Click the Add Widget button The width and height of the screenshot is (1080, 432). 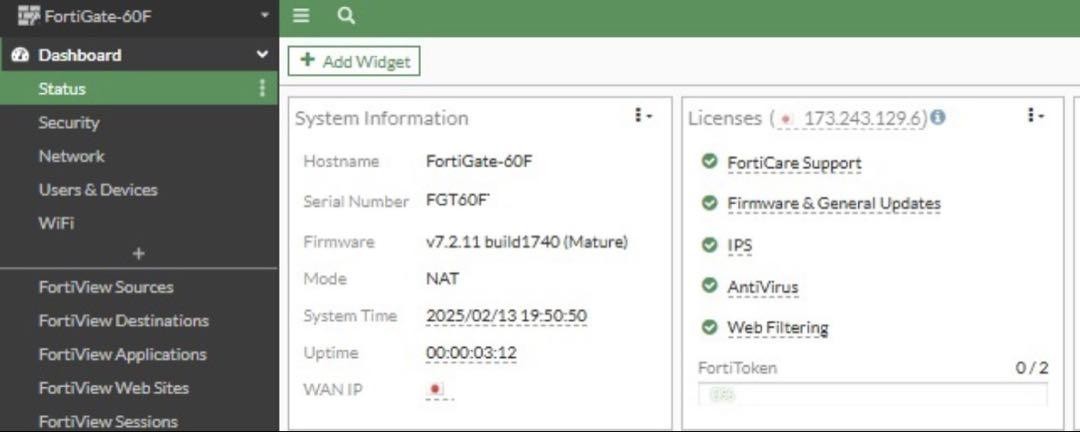tap(353, 61)
